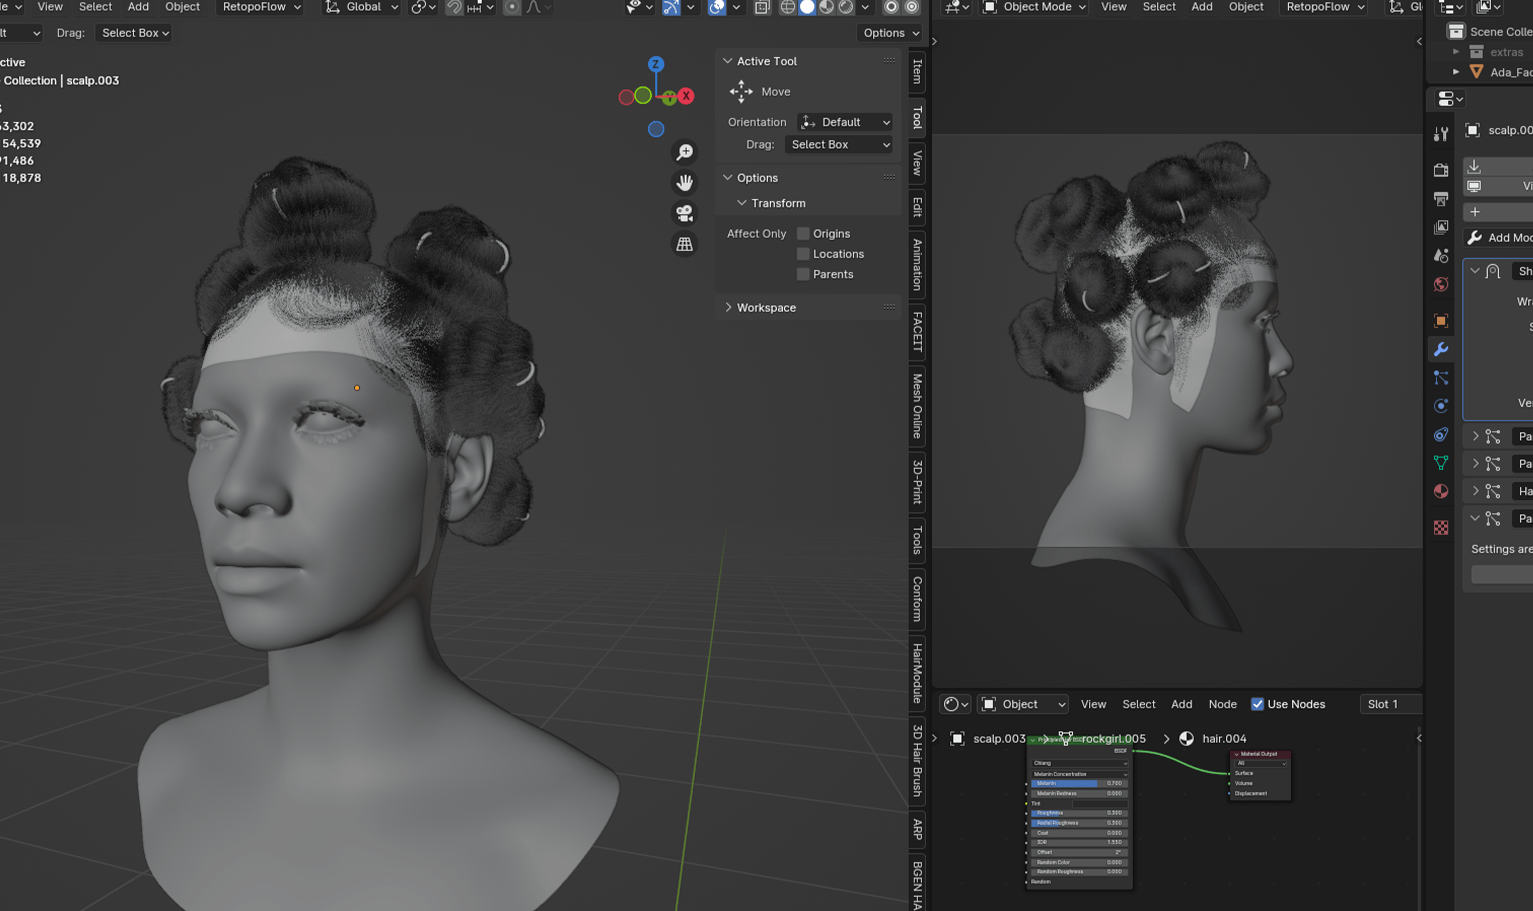The width and height of the screenshot is (1533, 911).
Task: Click the hand pan view icon
Action: pyautogui.click(x=685, y=183)
